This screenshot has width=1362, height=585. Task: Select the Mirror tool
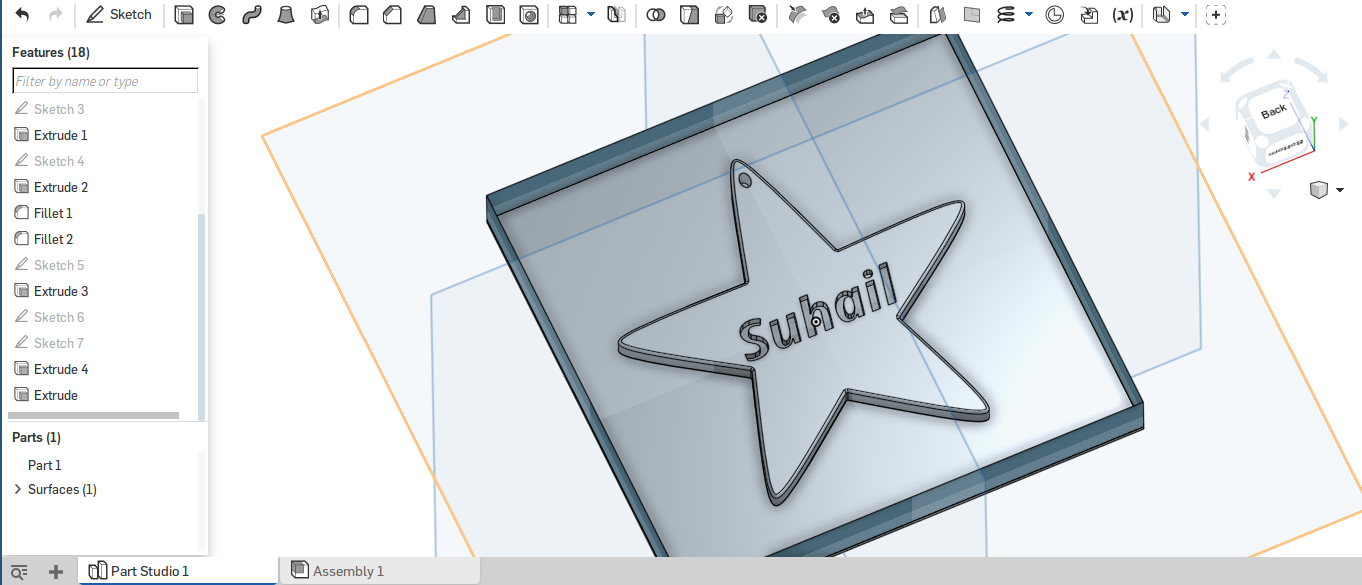click(616, 15)
